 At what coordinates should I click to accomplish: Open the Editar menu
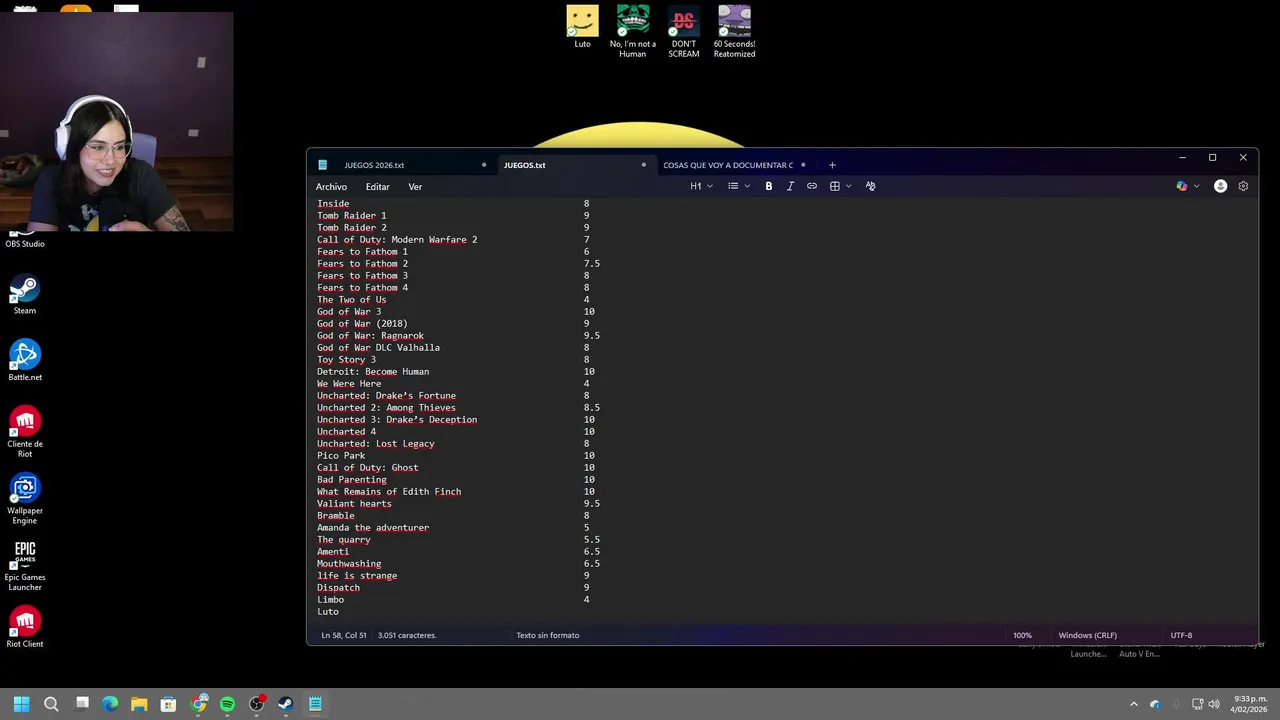(377, 187)
